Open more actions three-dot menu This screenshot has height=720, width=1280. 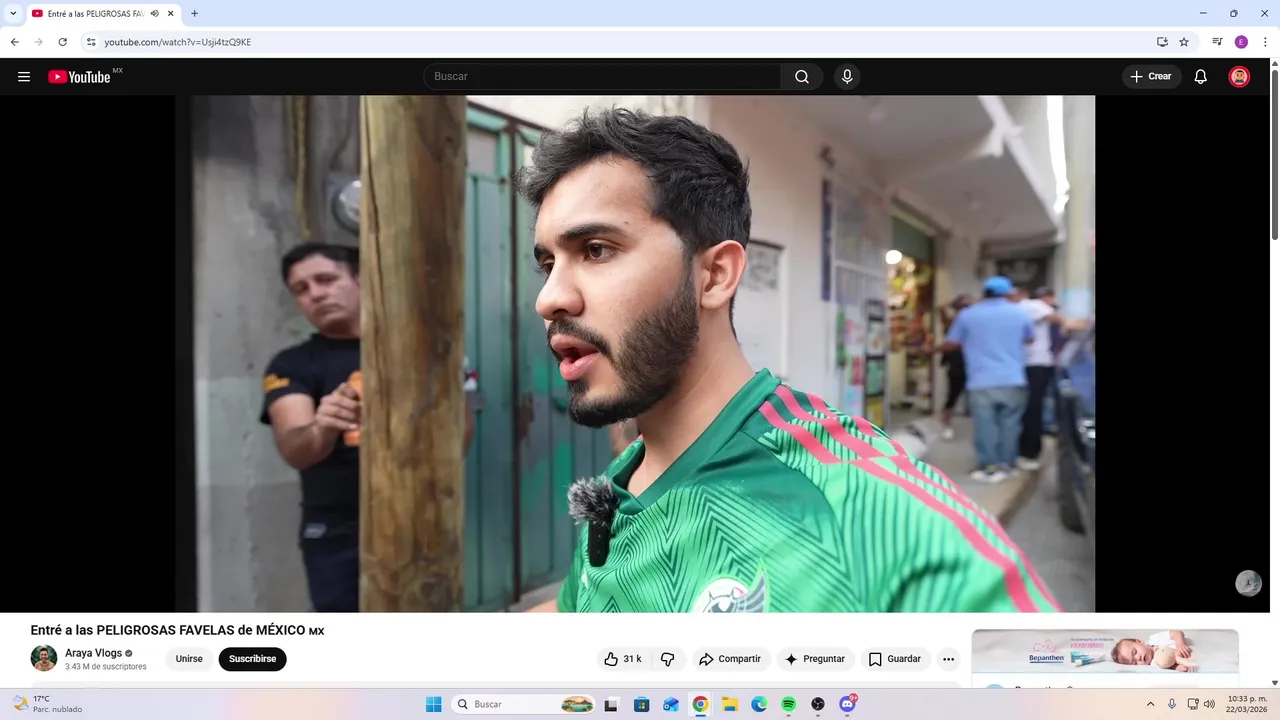[x=948, y=659]
